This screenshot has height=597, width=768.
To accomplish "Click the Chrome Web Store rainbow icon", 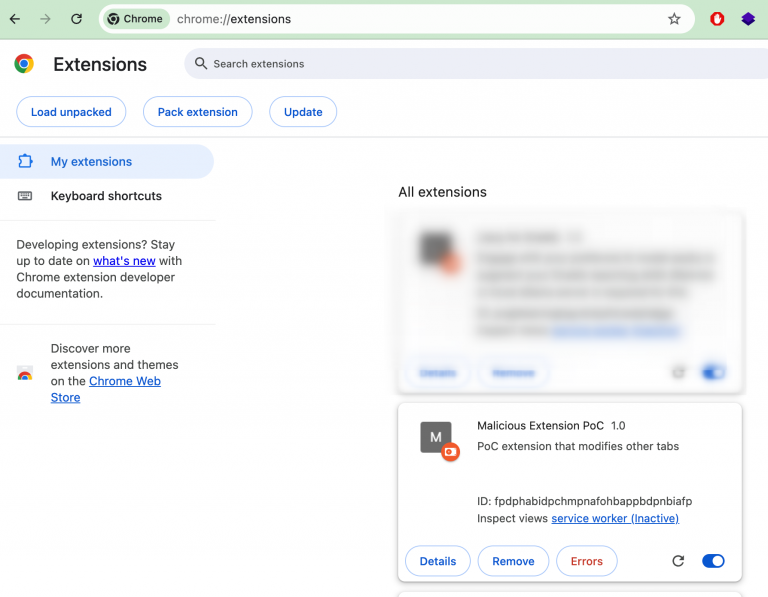I will tap(25, 373).
